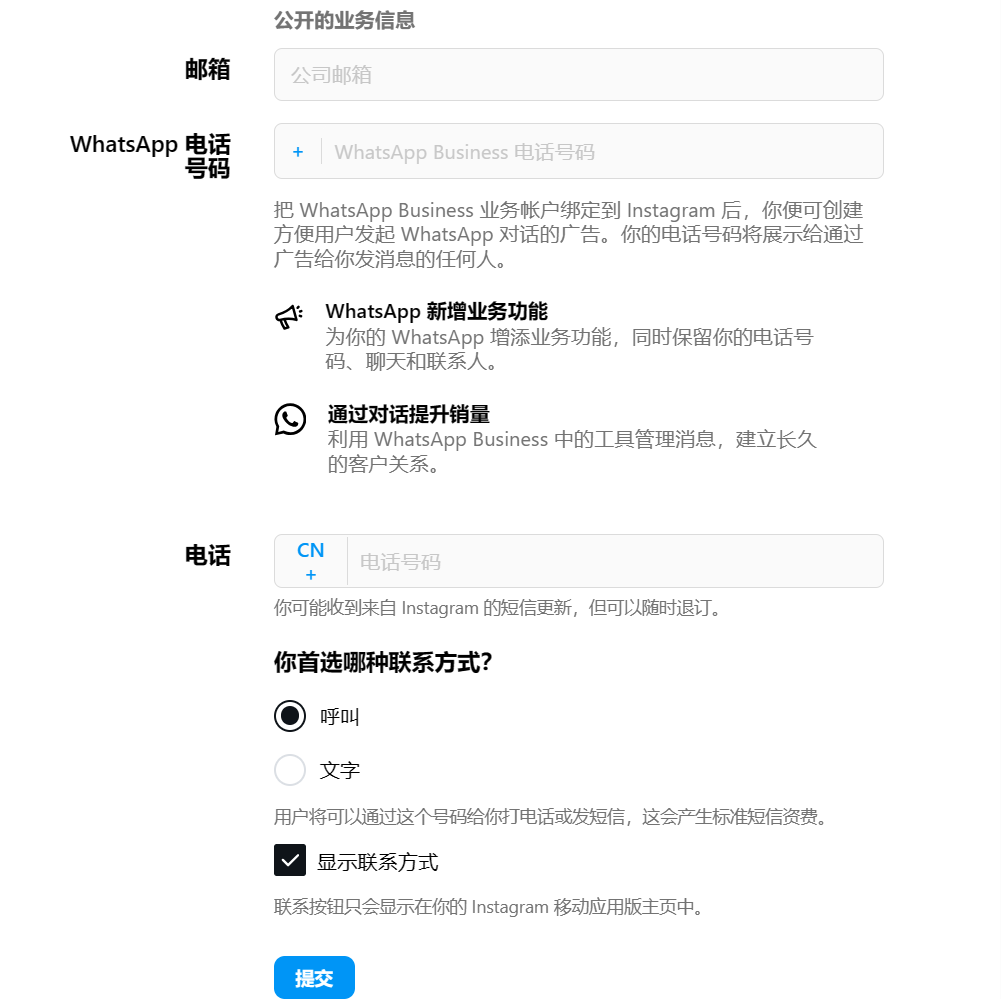This screenshot has width=1001, height=999.
Task: Open the plus country code prefix in WhatsApp field
Action: [x=297, y=152]
